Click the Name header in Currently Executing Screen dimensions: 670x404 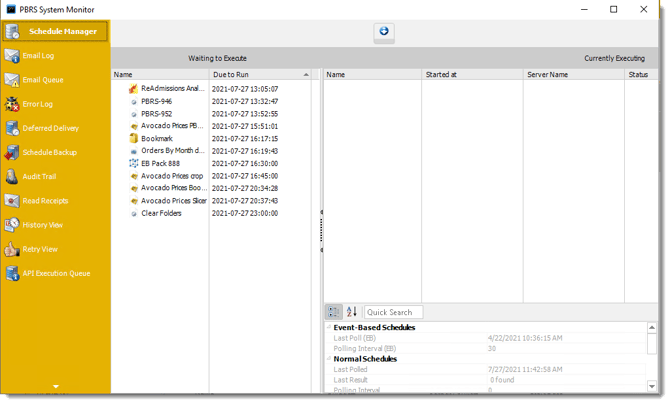373,74
